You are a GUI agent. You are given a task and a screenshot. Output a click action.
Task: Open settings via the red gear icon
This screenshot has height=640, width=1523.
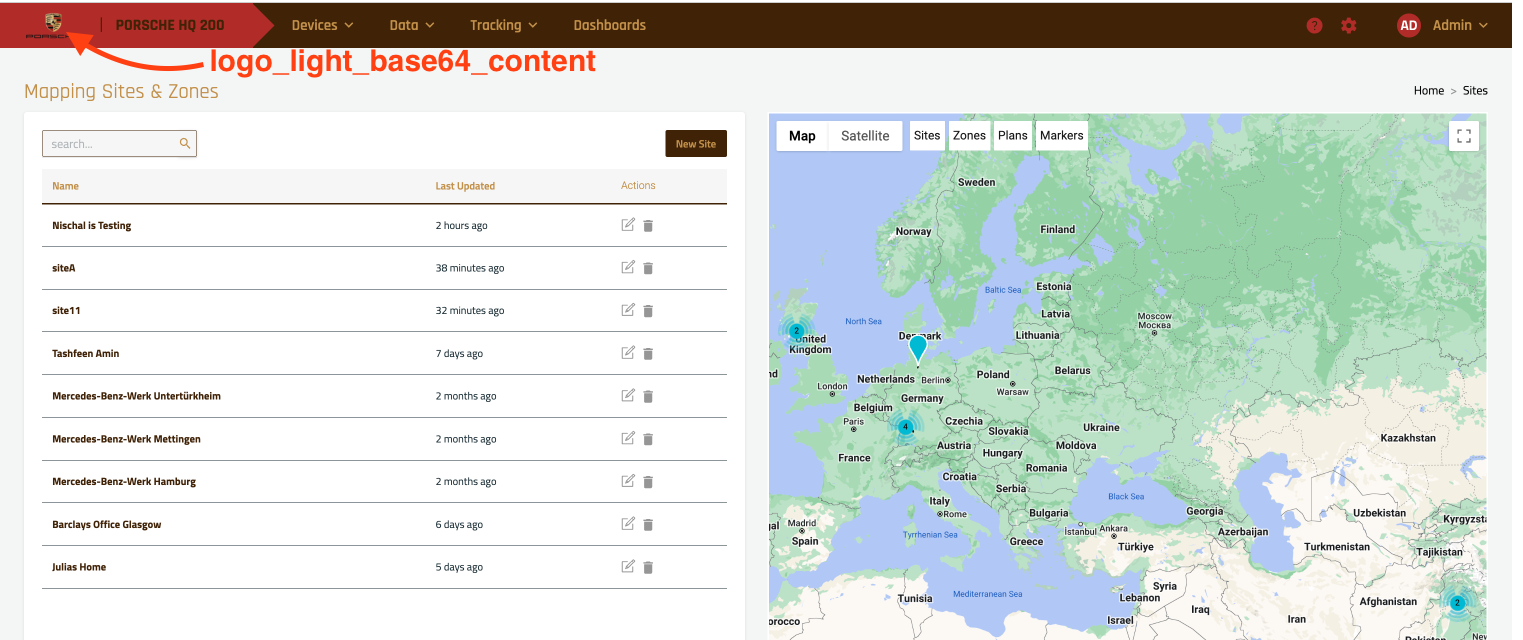[1349, 26]
